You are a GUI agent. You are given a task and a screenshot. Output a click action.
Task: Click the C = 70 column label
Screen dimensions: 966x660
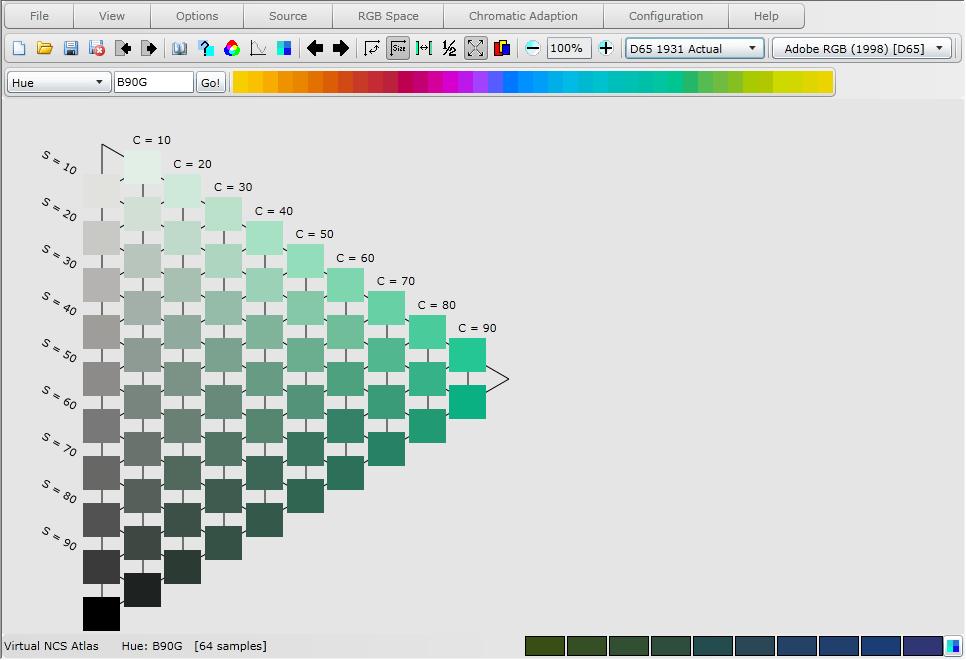point(396,282)
